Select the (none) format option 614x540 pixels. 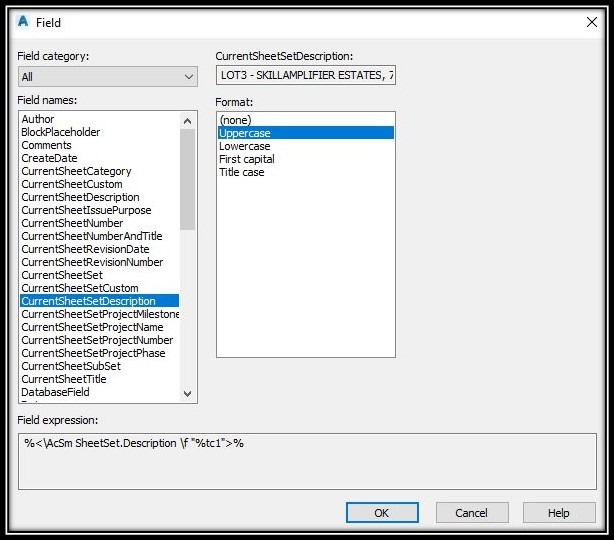(x=306, y=120)
